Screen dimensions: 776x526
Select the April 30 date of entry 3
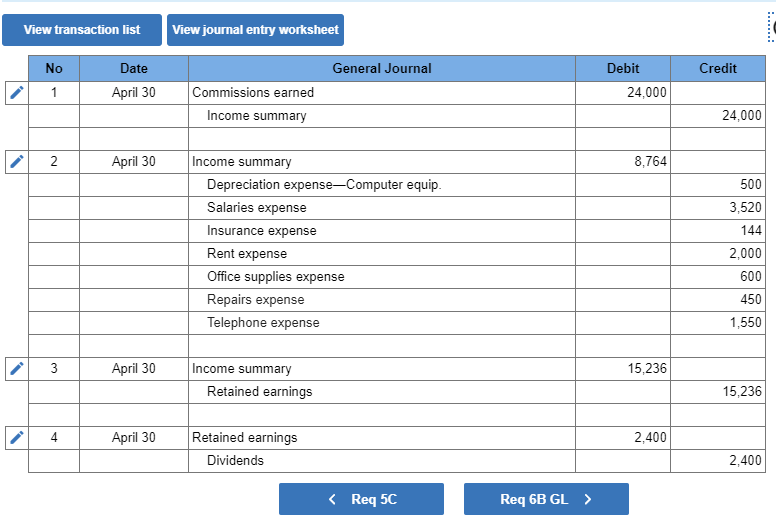pyautogui.click(x=134, y=369)
